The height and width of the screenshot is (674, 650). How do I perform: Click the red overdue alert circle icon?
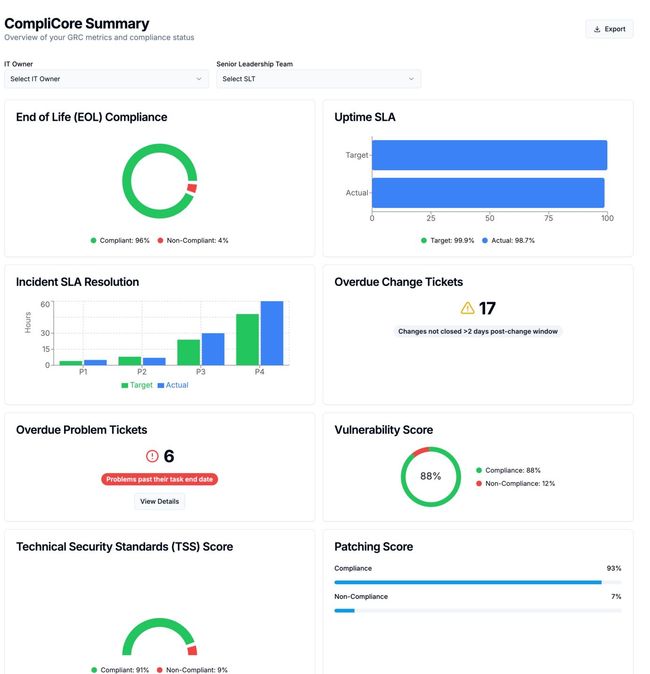tap(152, 456)
